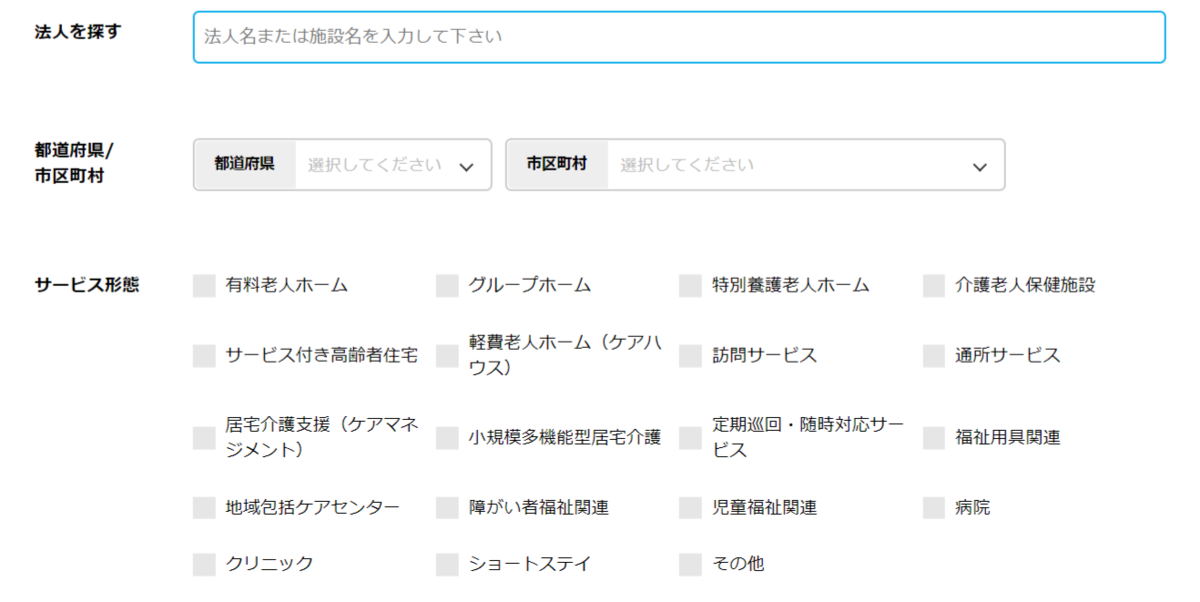Tick the 訪問サービス checkbox
The height and width of the screenshot is (602, 1200).
pos(690,356)
